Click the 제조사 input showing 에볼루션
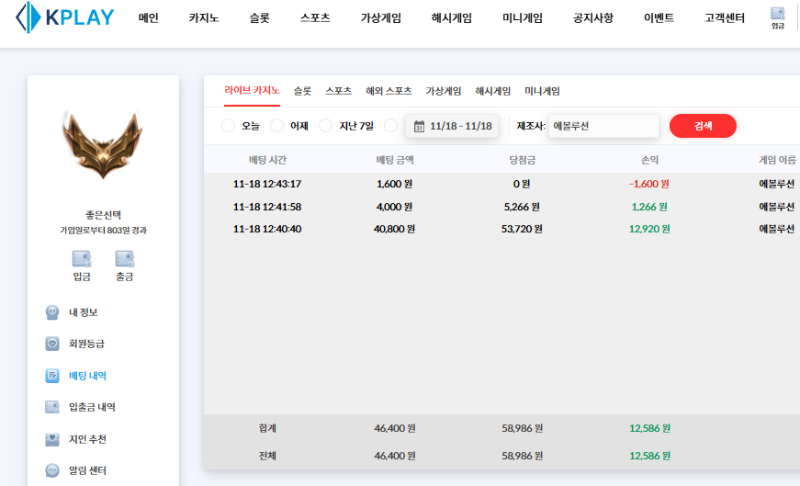Screen dimensions: 800x486 pos(604,126)
